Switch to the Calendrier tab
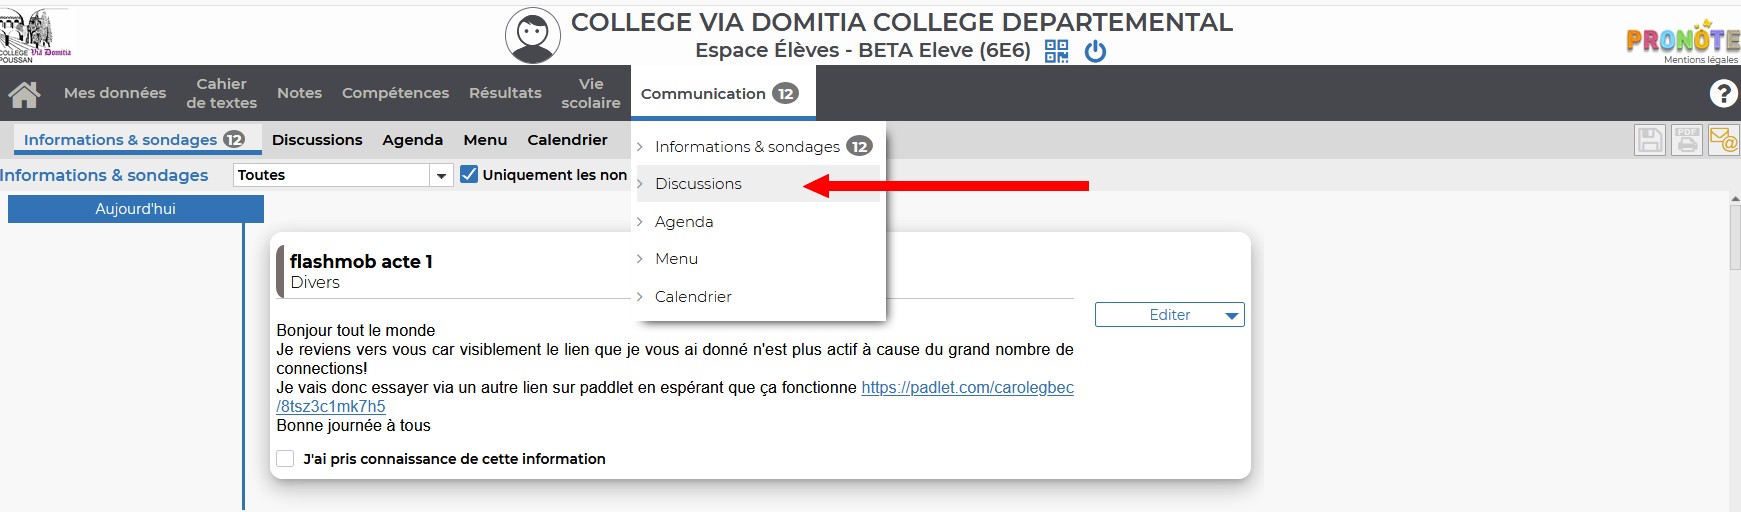Image resolution: width=1741 pixels, height=512 pixels. pyautogui.click(x=567, y=140)
